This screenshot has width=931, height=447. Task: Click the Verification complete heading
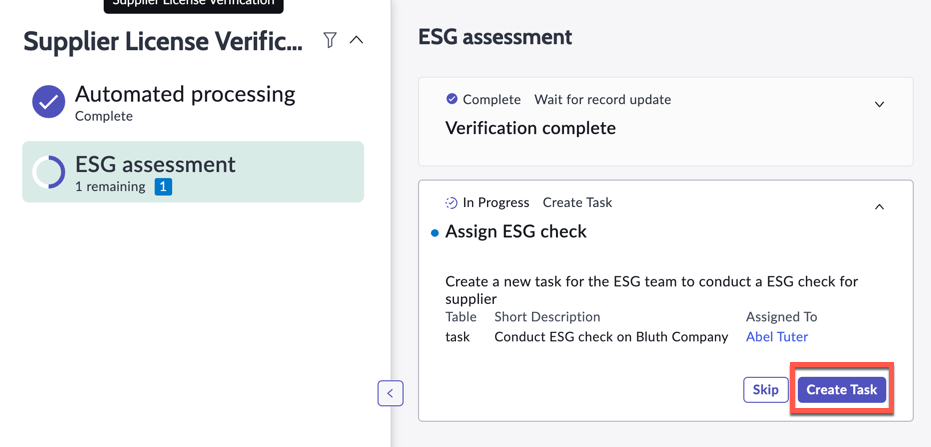coord(530,128)
